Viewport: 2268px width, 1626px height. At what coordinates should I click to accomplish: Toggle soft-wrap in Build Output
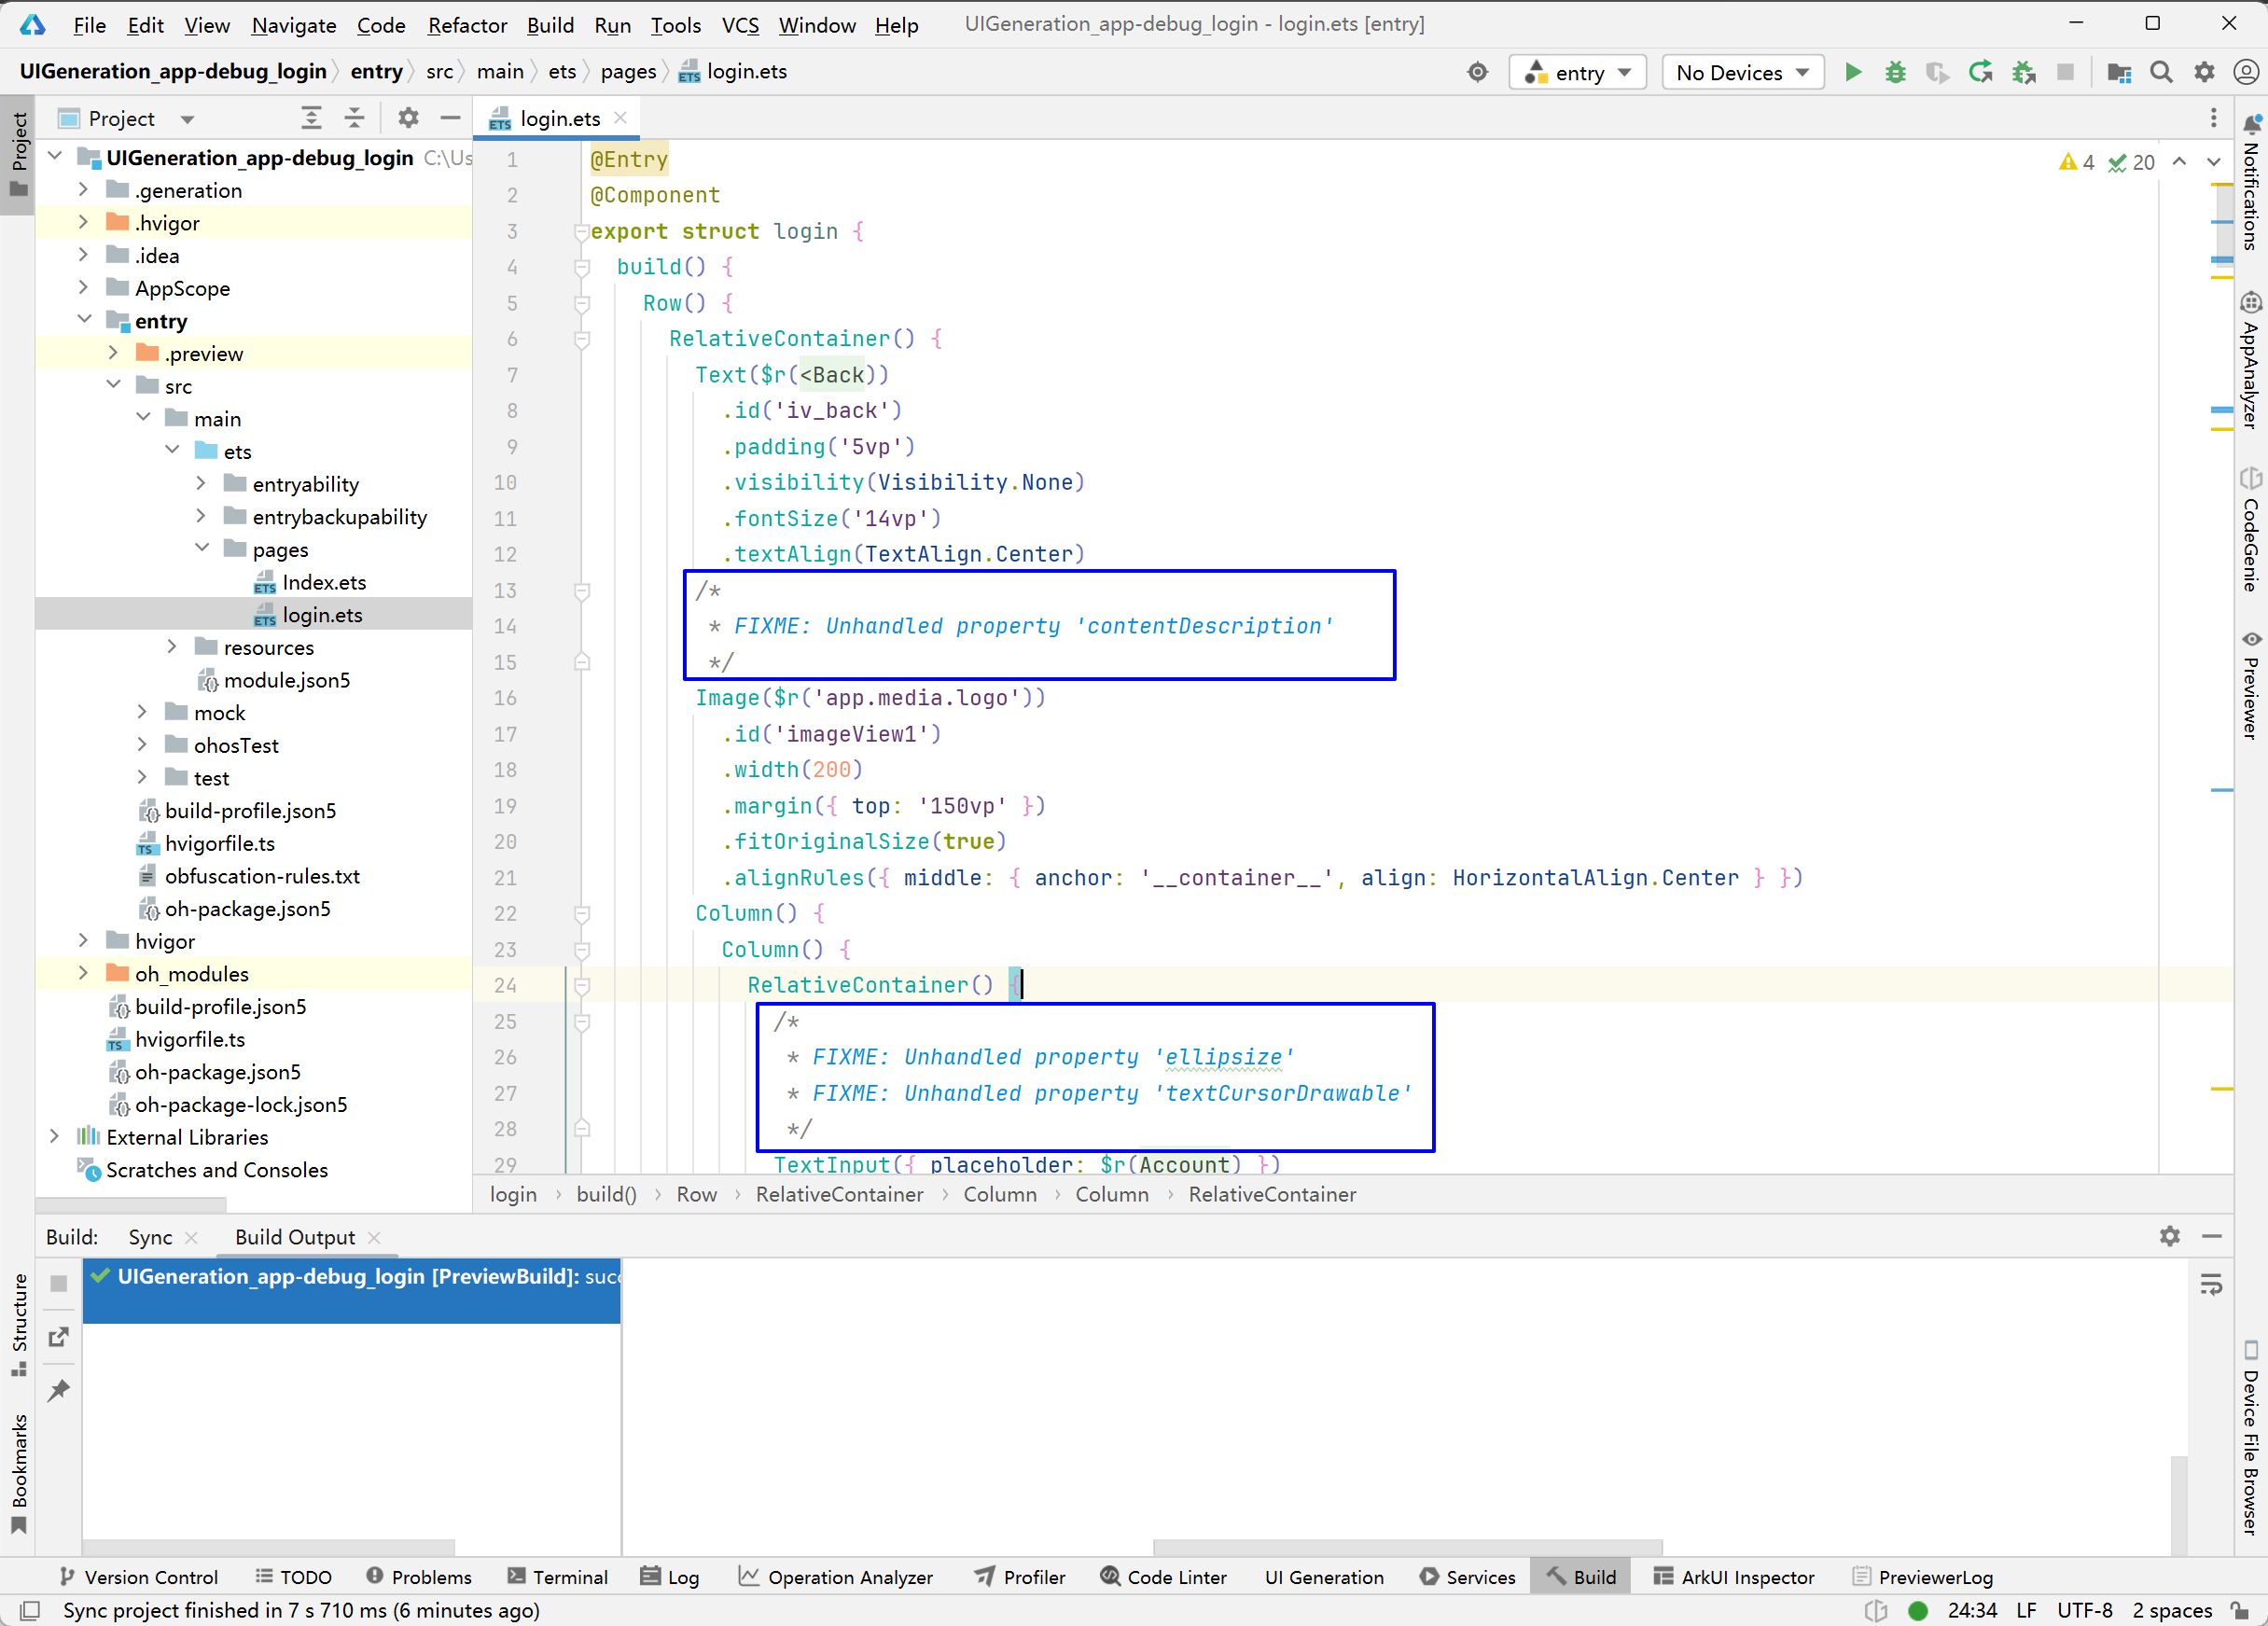[x=2211, y=1285]
